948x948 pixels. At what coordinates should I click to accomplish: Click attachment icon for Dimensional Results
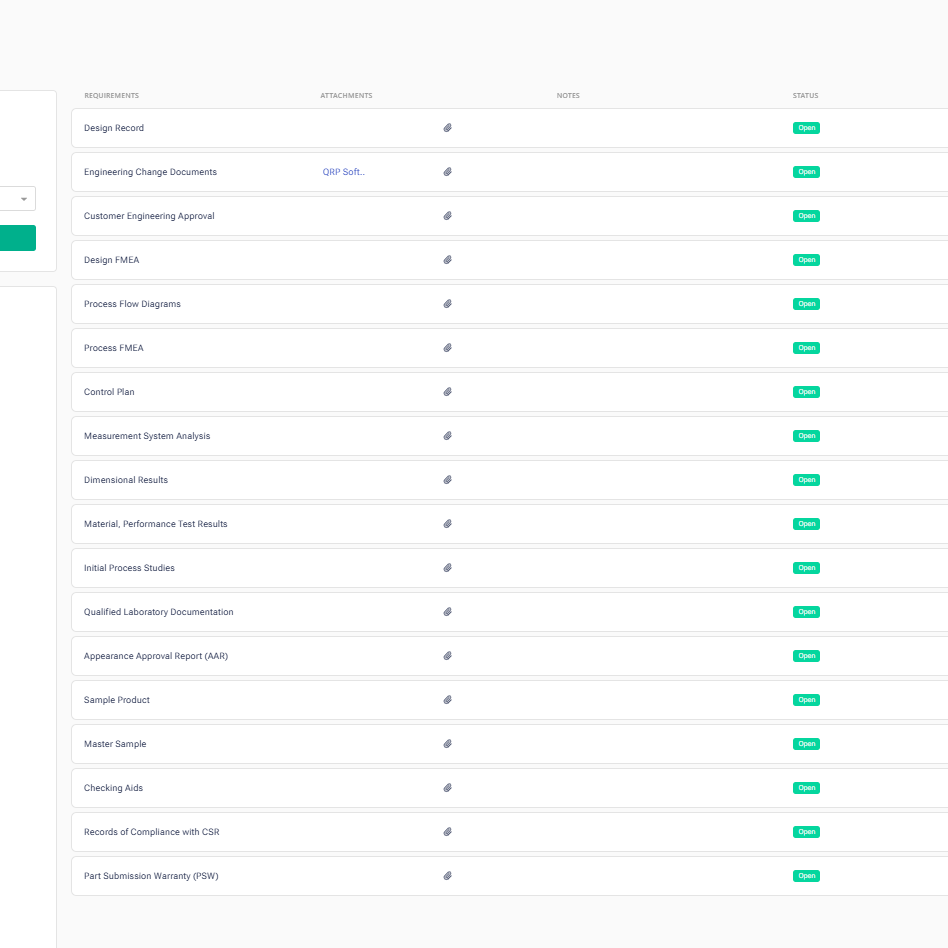448,480
